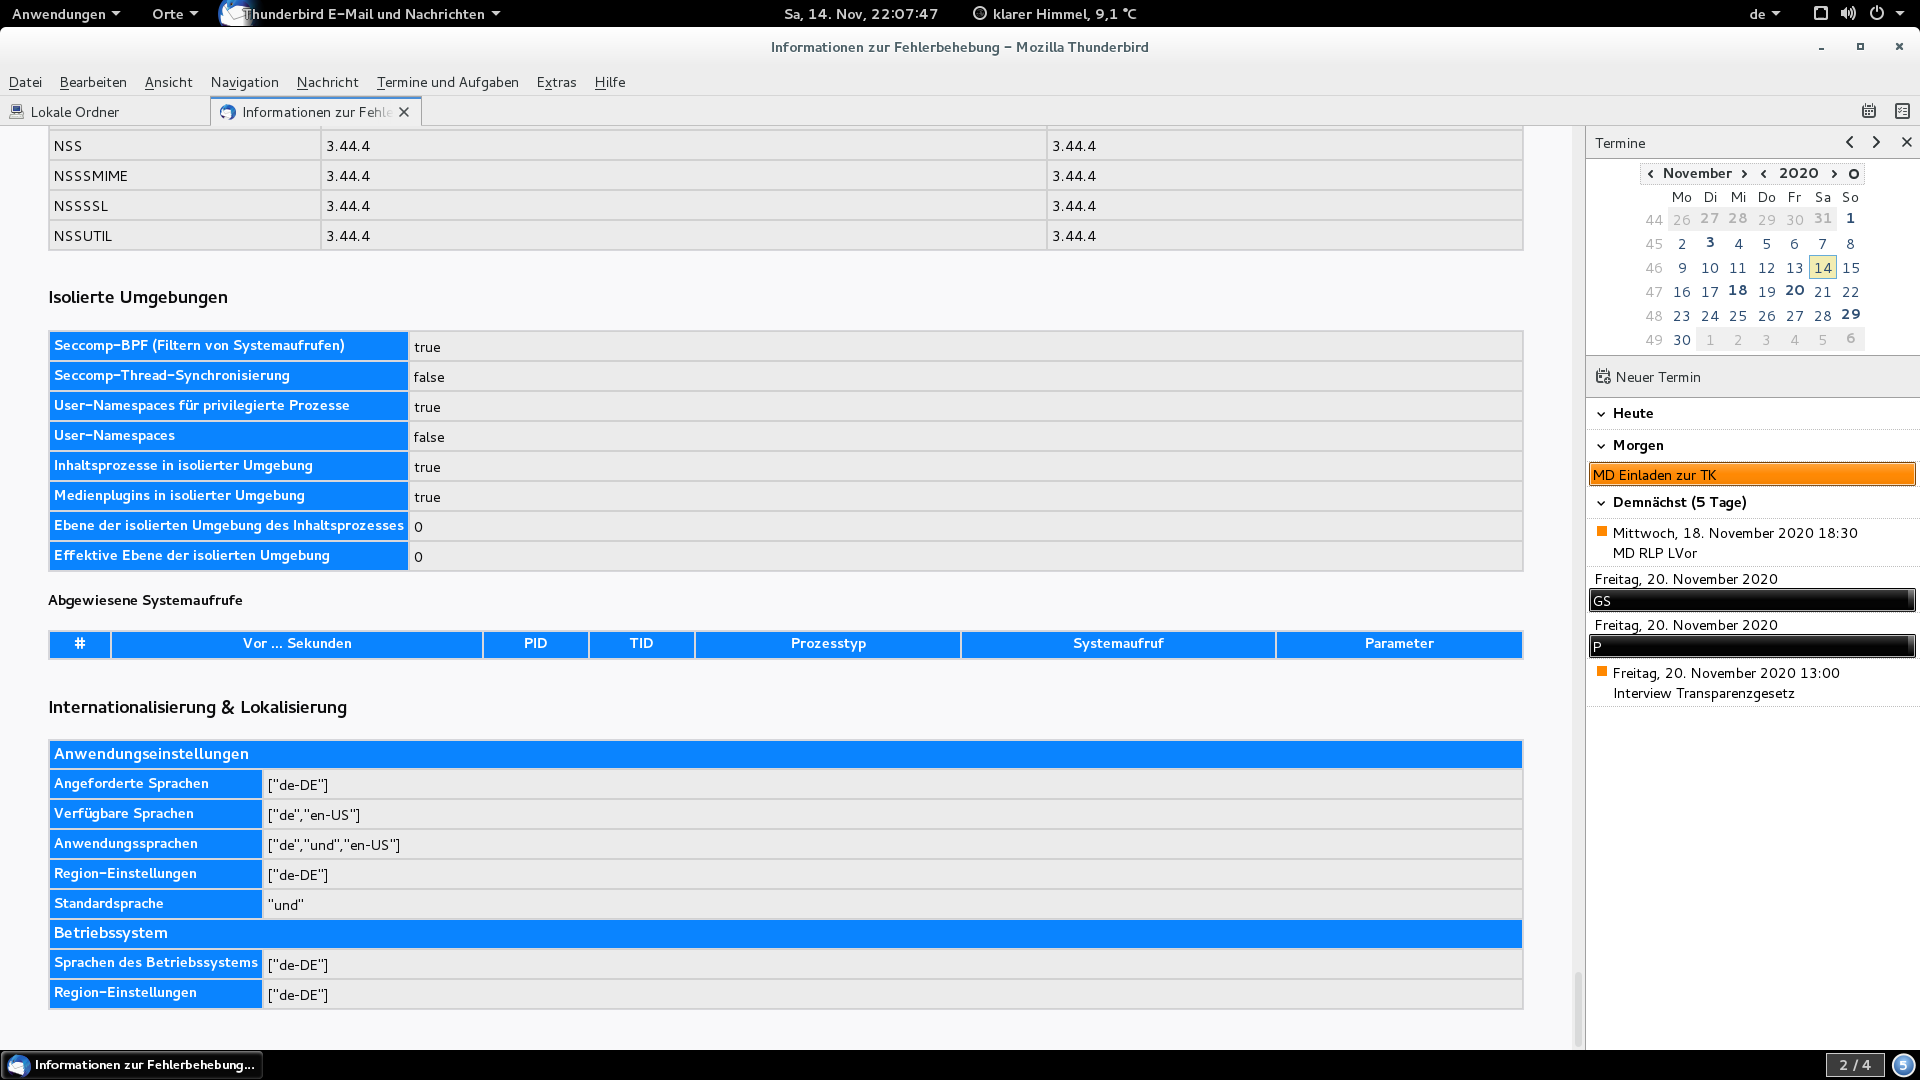
Task: Open the MD Einladen zur TK event
Action: pos(1751,475)
